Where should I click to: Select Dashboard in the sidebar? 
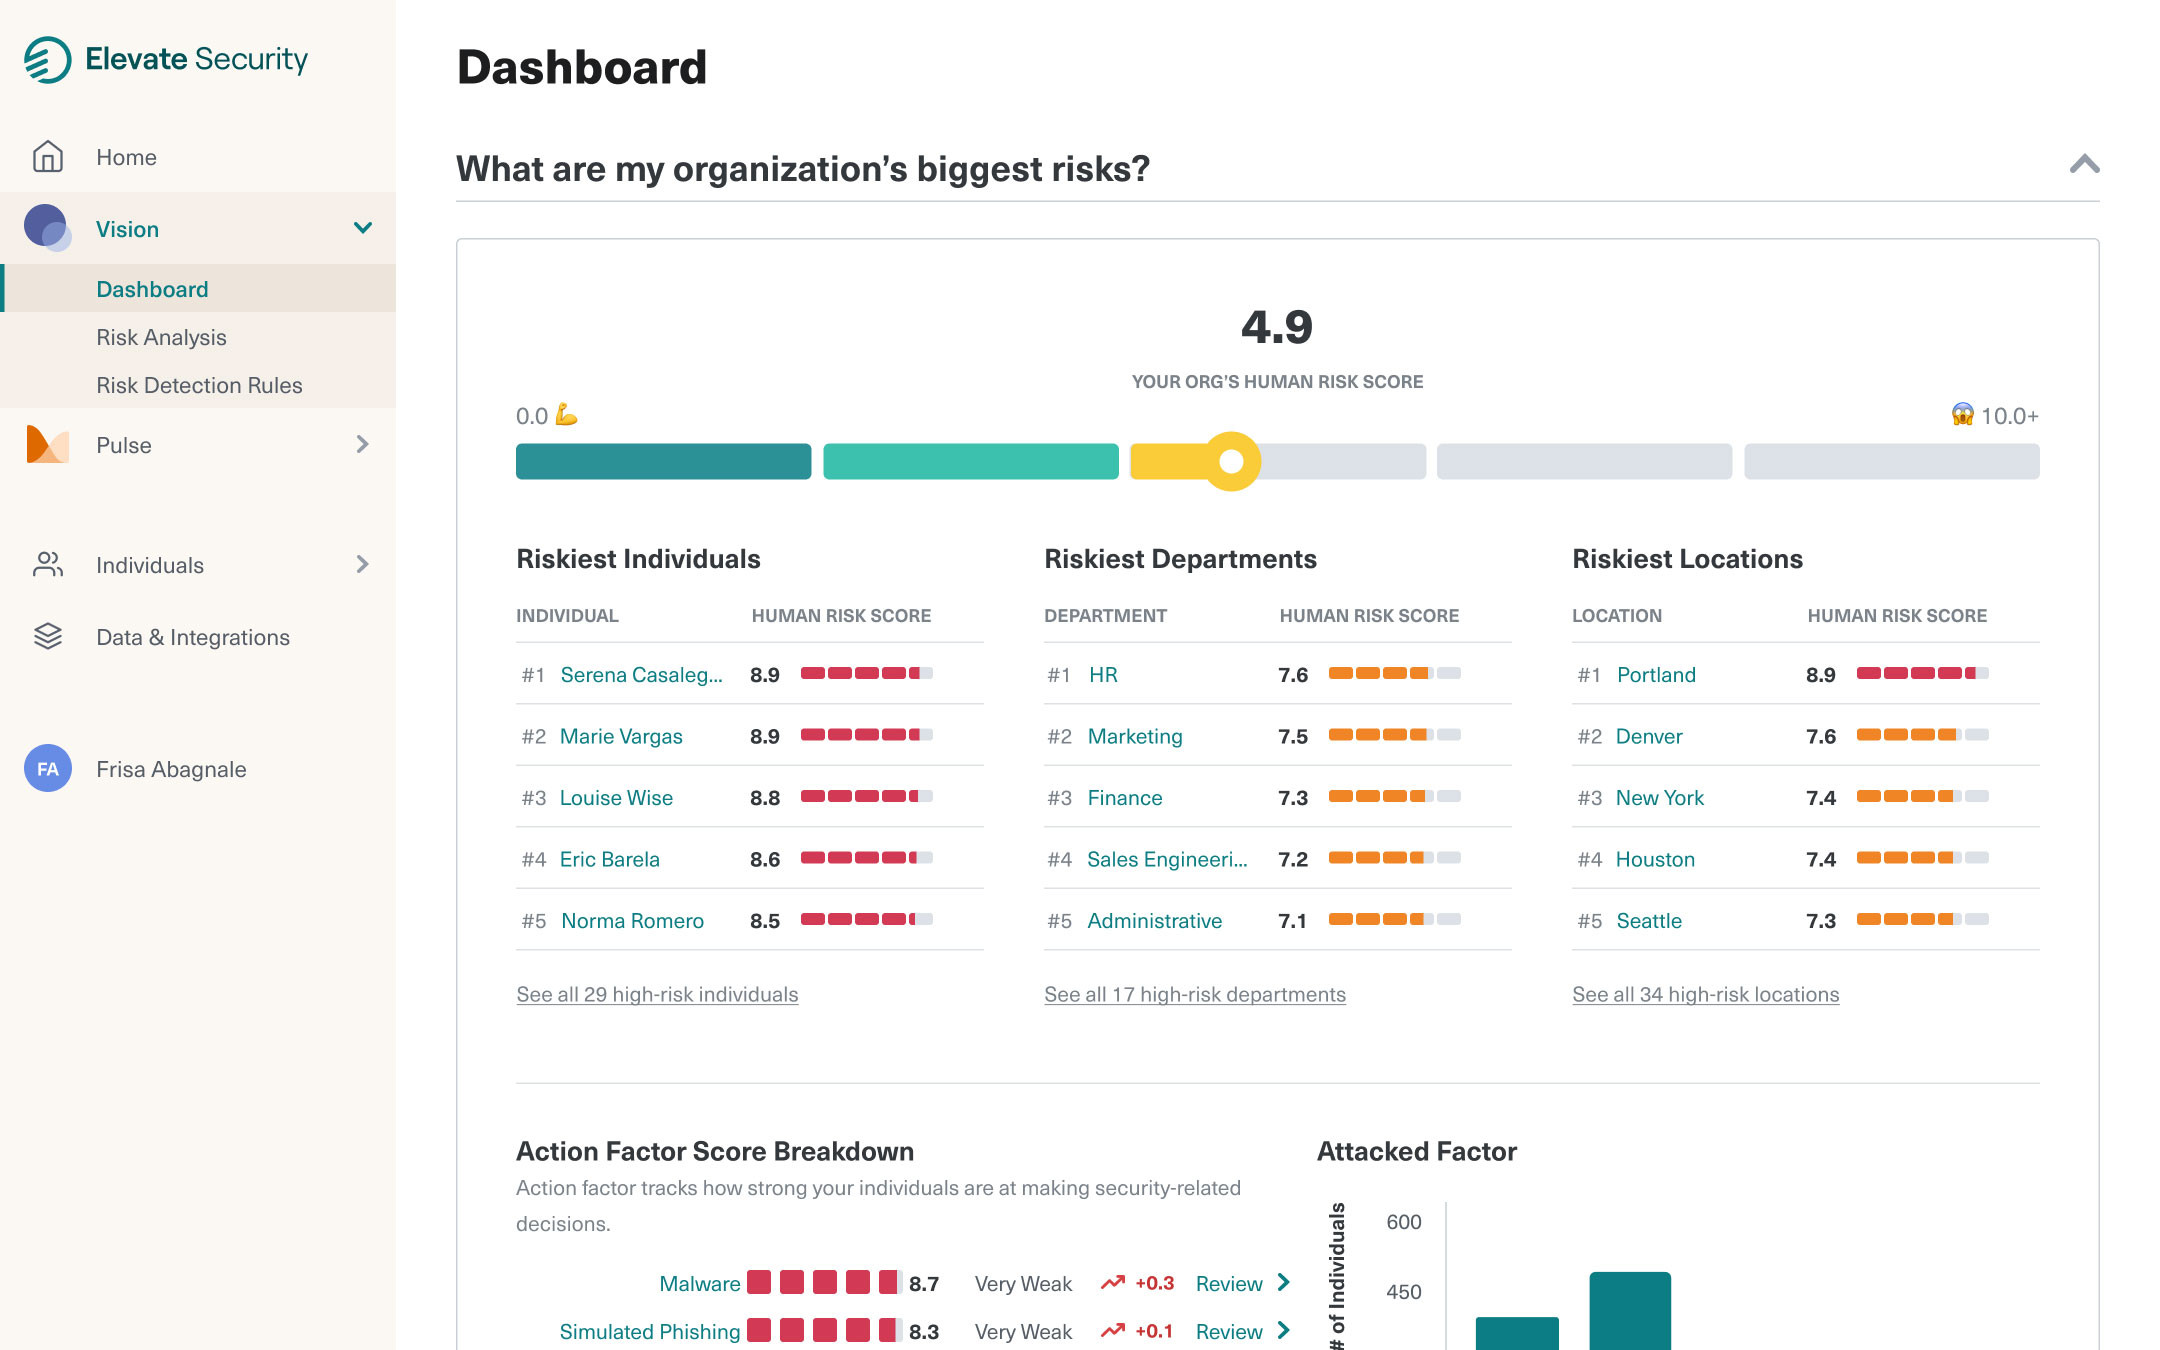[152, 289]
